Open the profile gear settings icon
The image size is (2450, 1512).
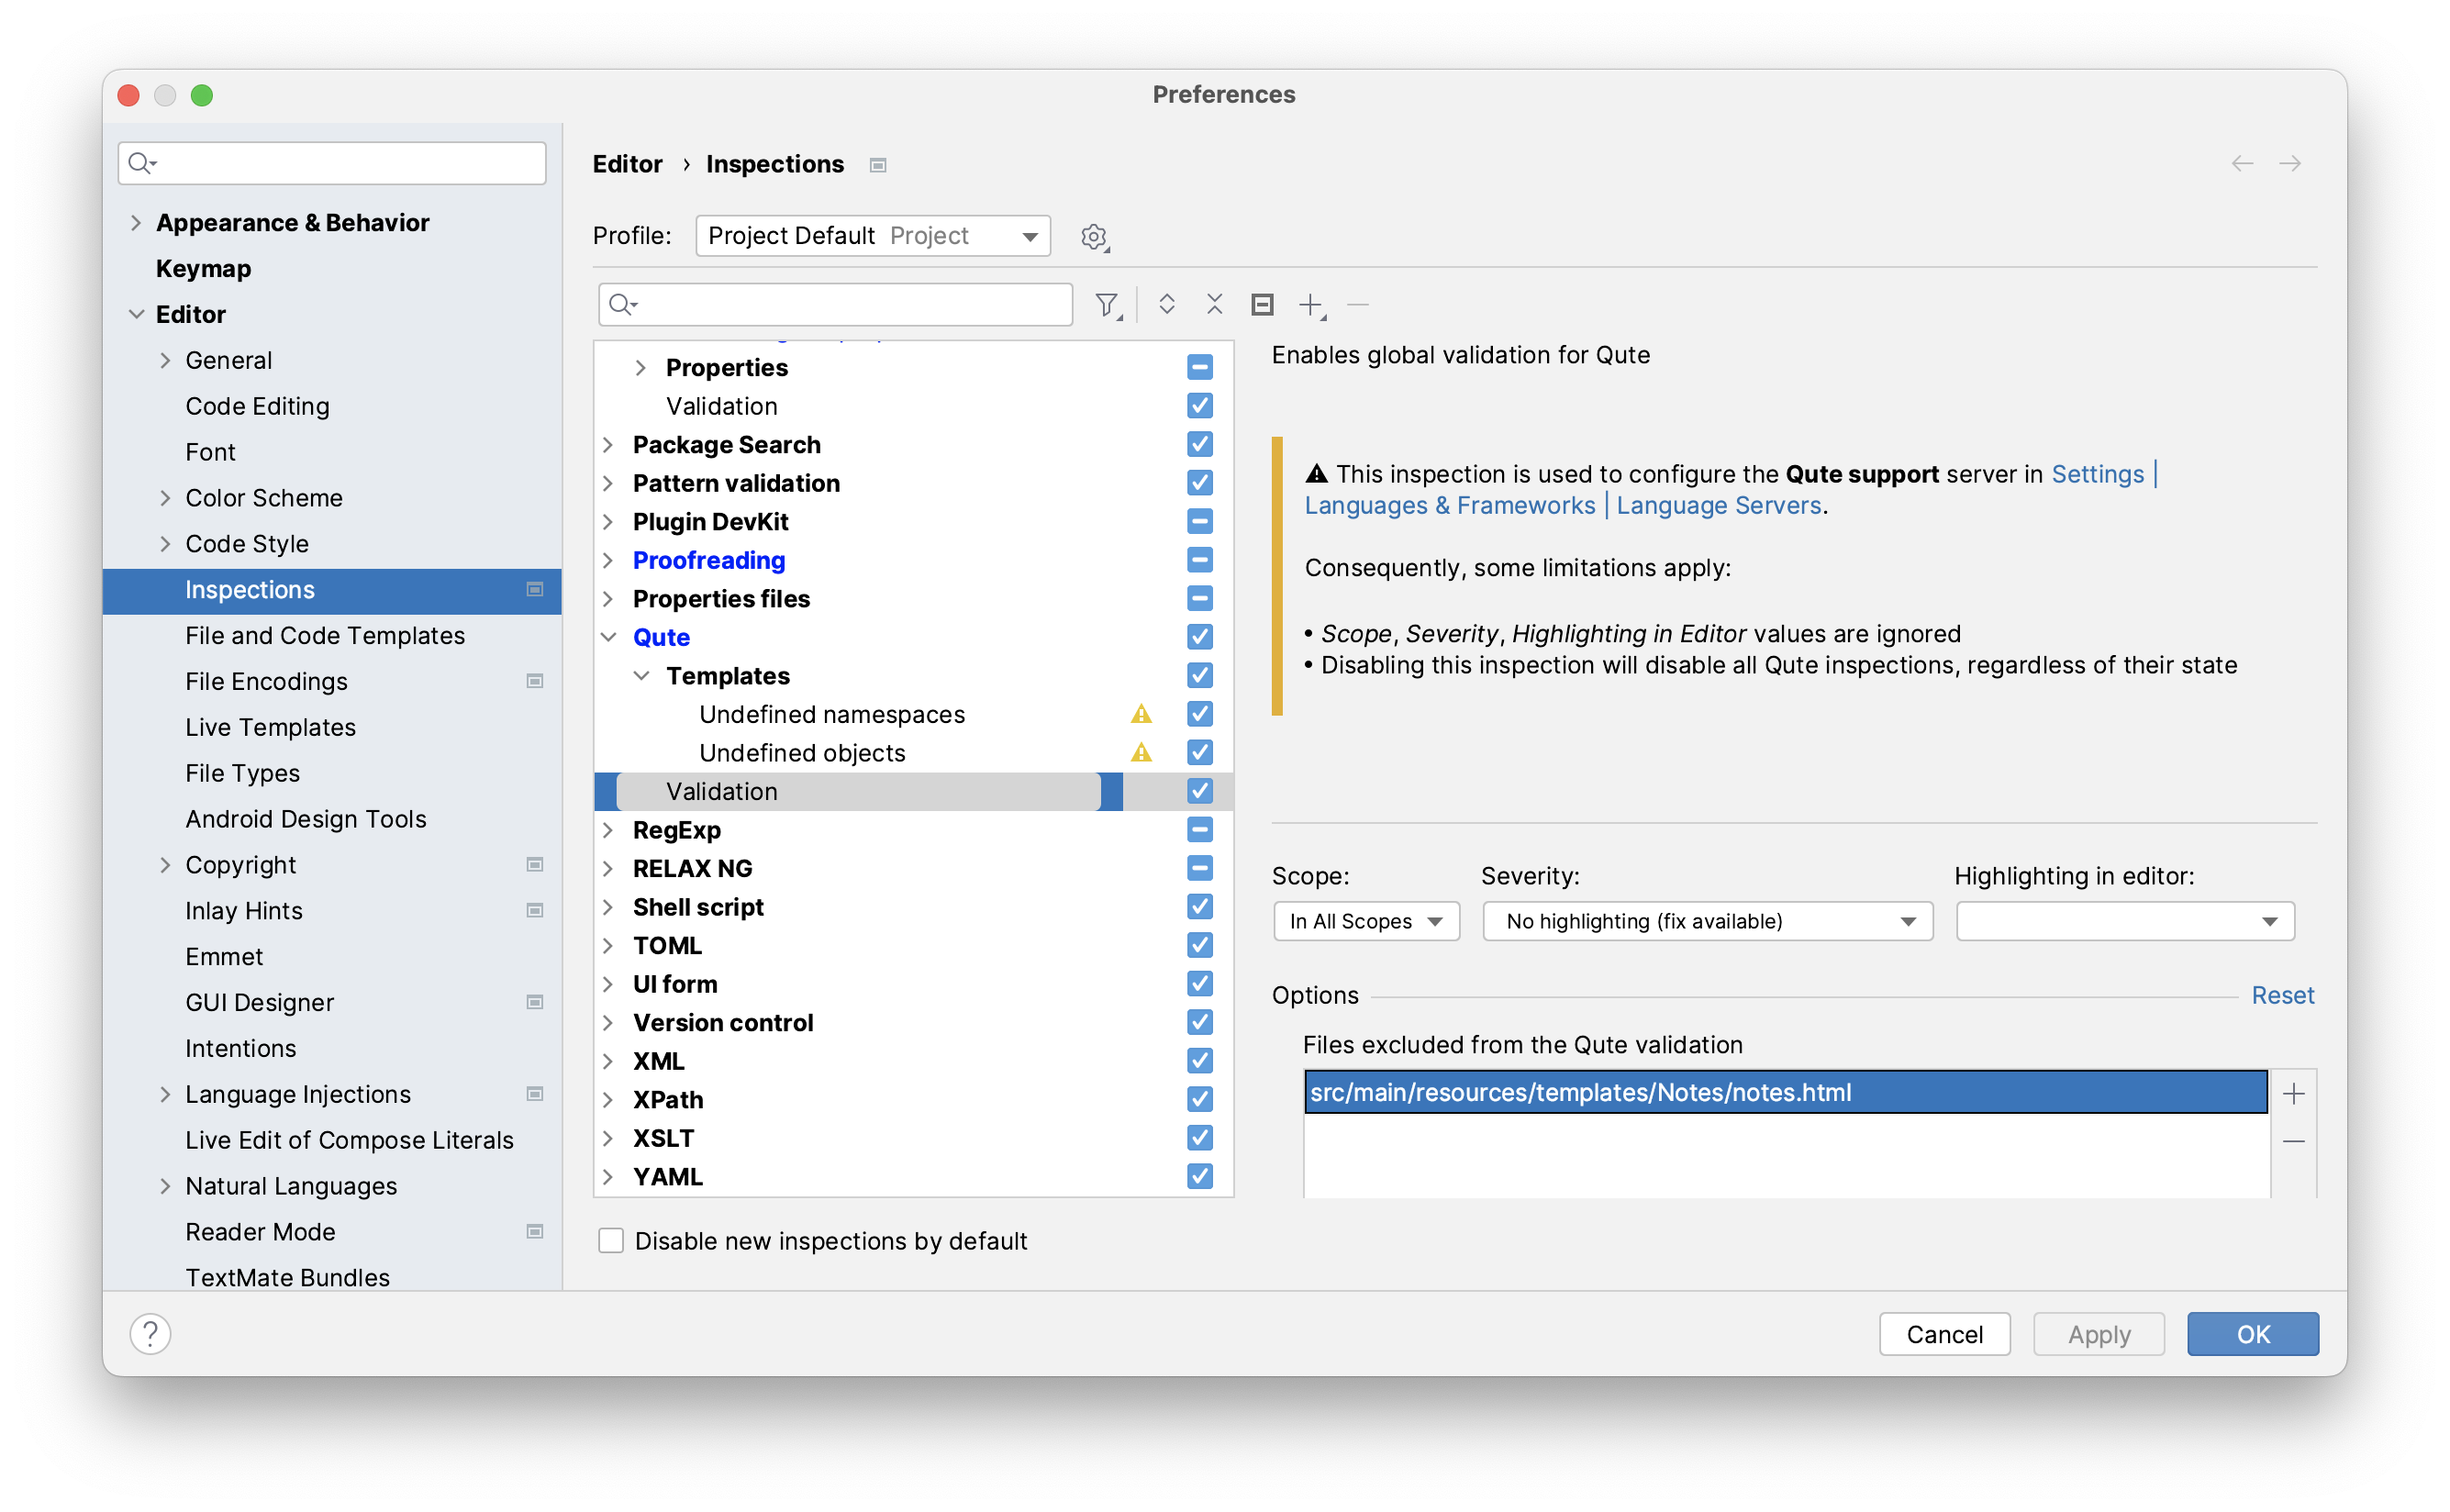click(1095, 237)
